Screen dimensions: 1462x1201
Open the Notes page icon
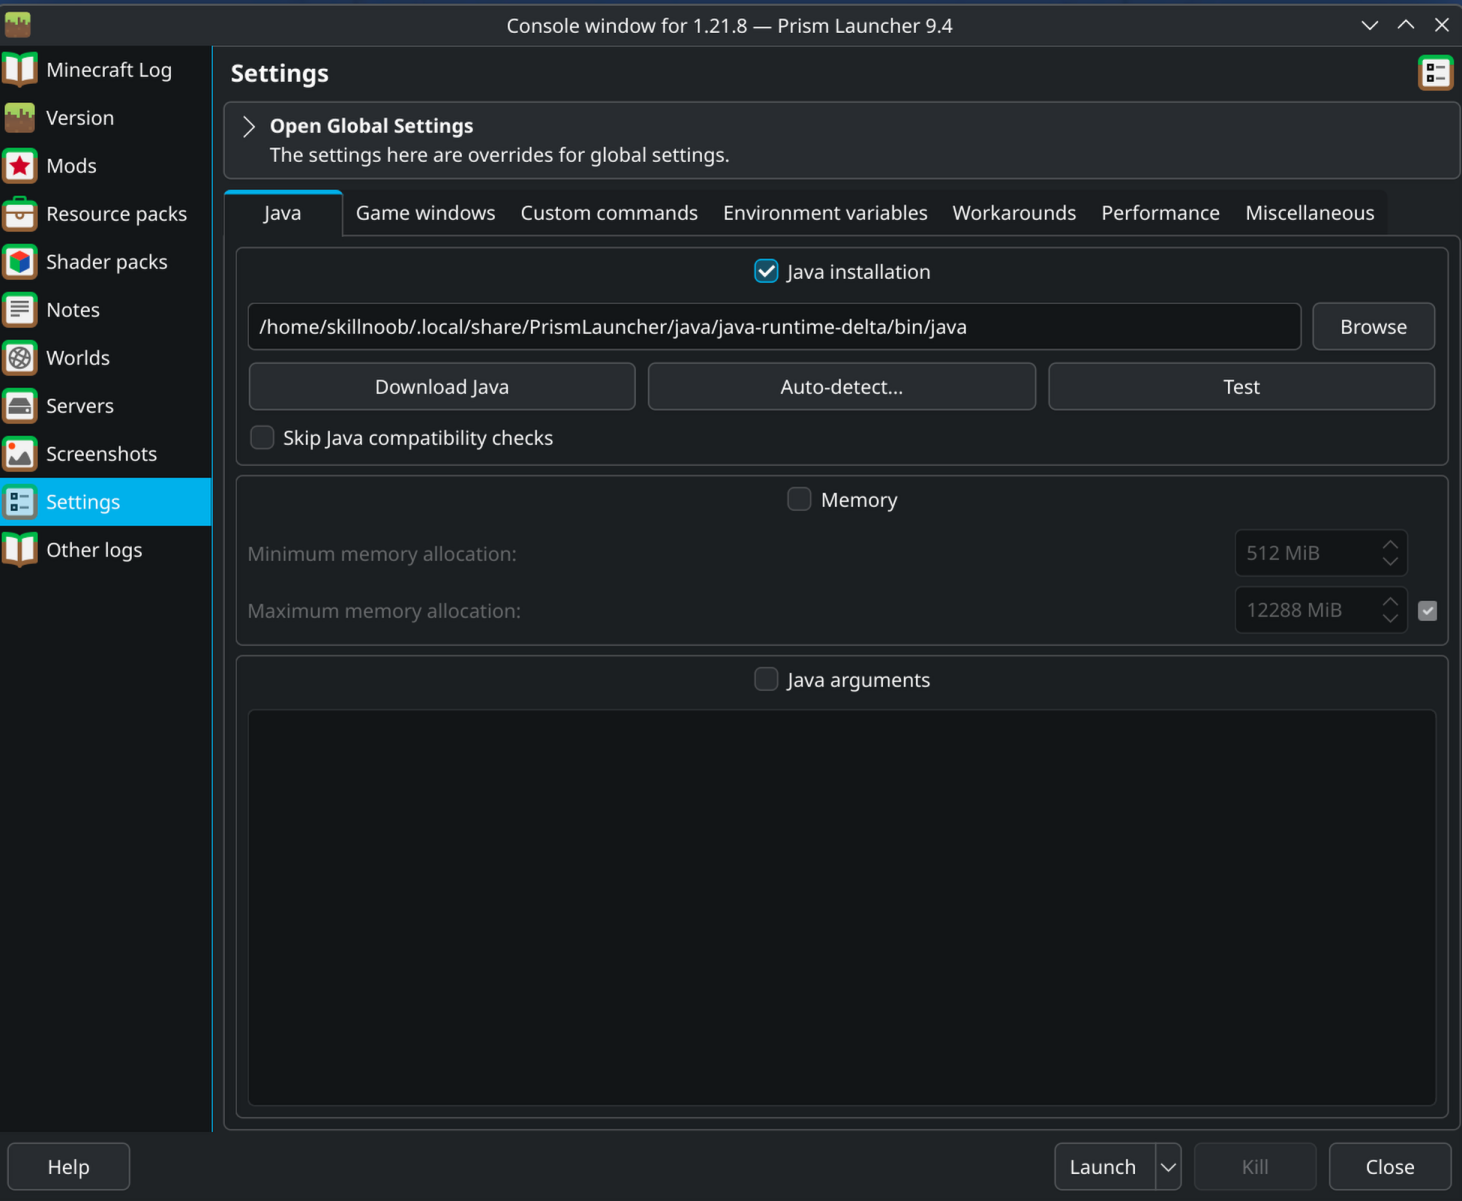(20, 310)
